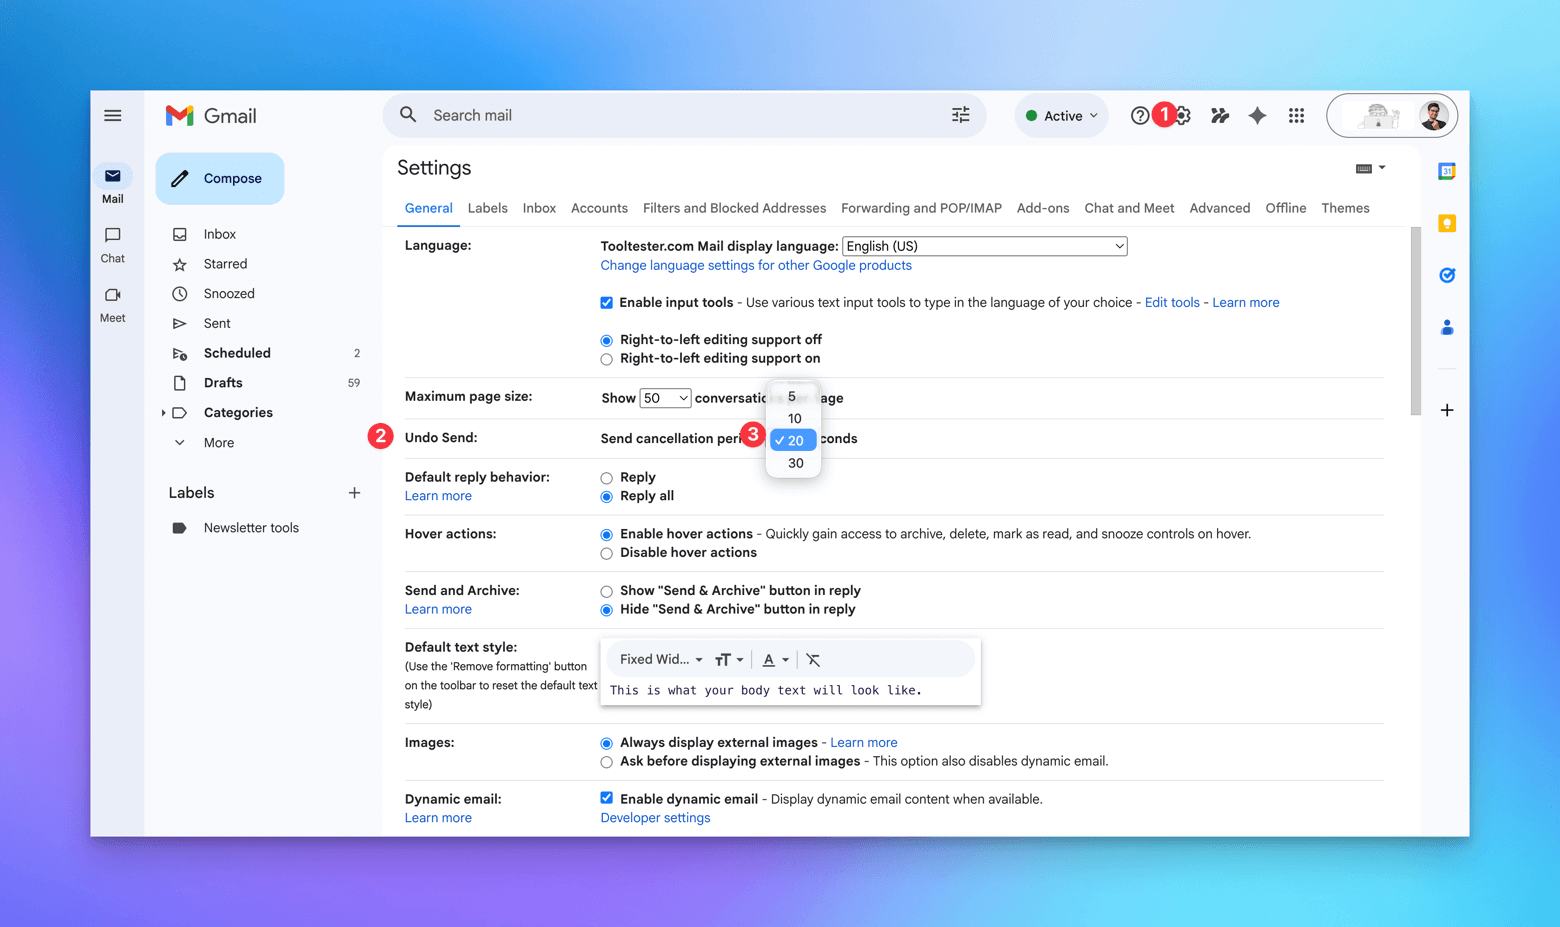Image resolution: width=1560 pixels, height=927 pixels.
Task: Select the Chat icon in the left rail
Action: pos(111,243)
